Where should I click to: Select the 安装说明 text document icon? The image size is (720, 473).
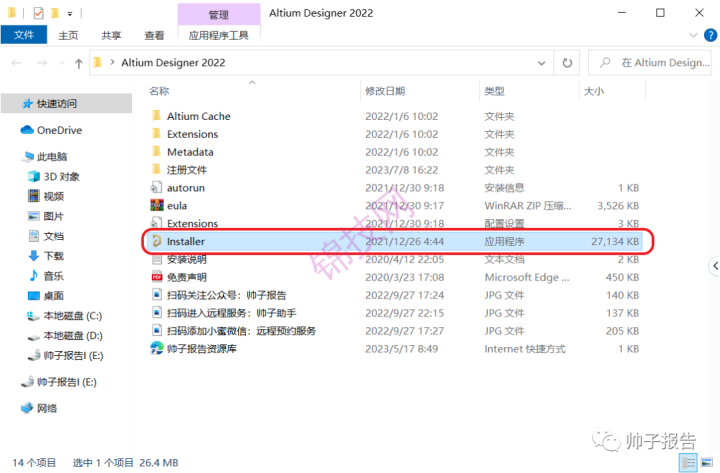coord(157,259)
